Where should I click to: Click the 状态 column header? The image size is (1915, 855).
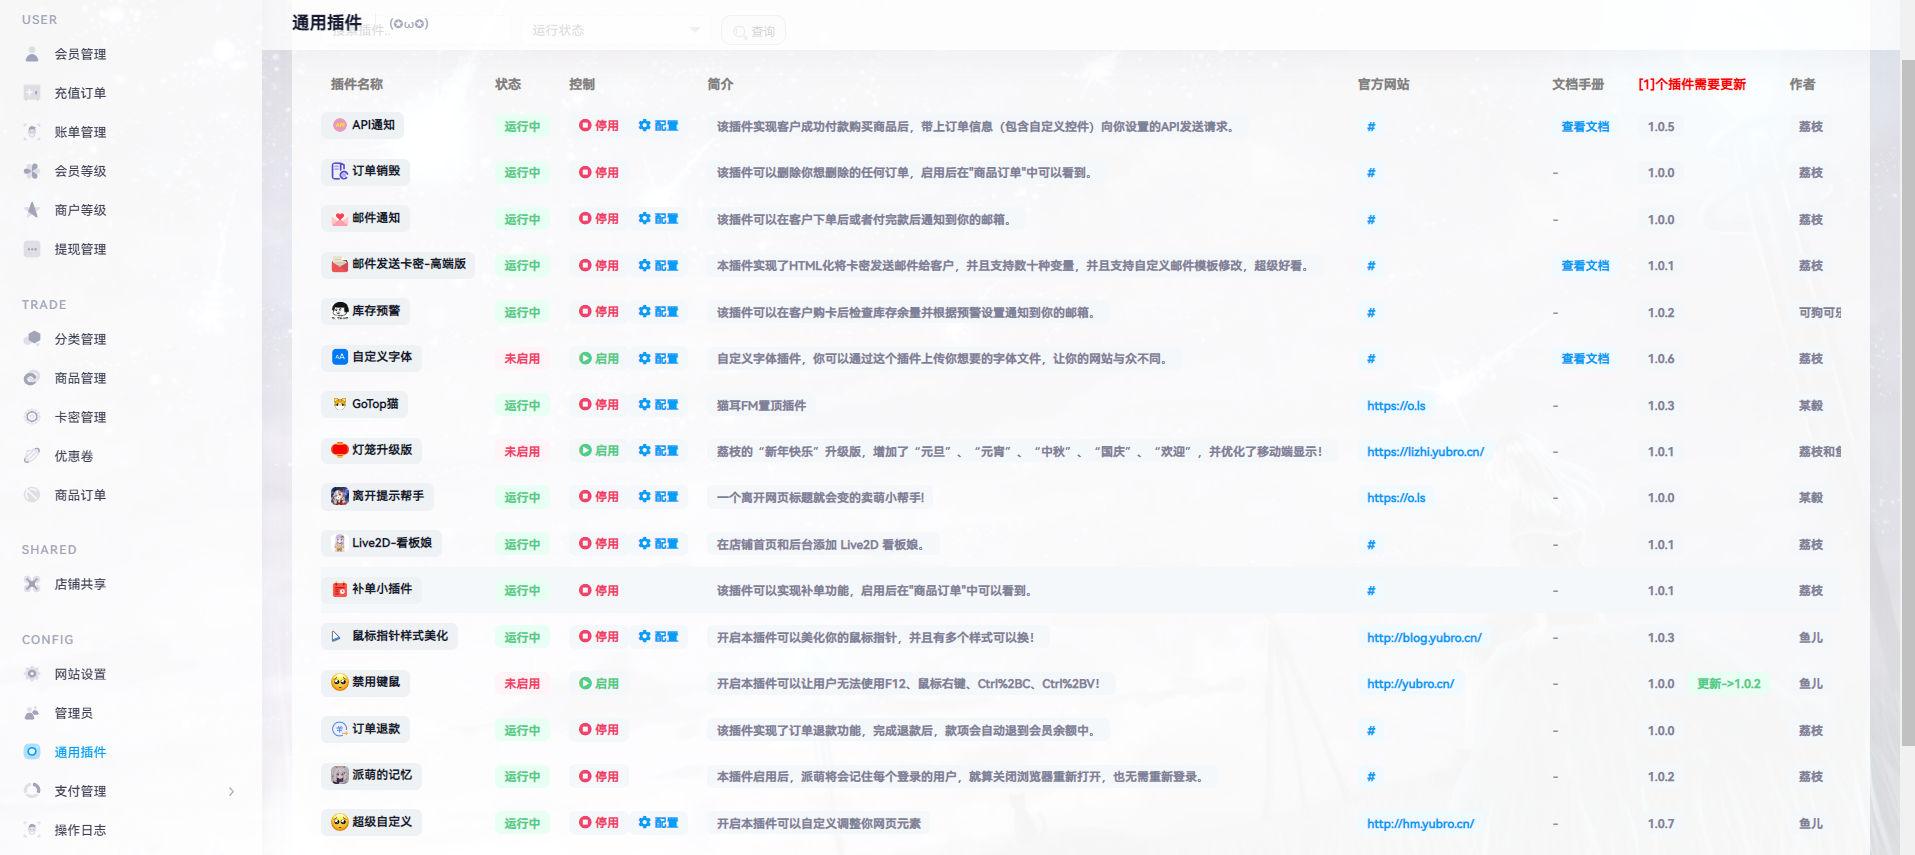pyautogui.click(x=508, y=84)
